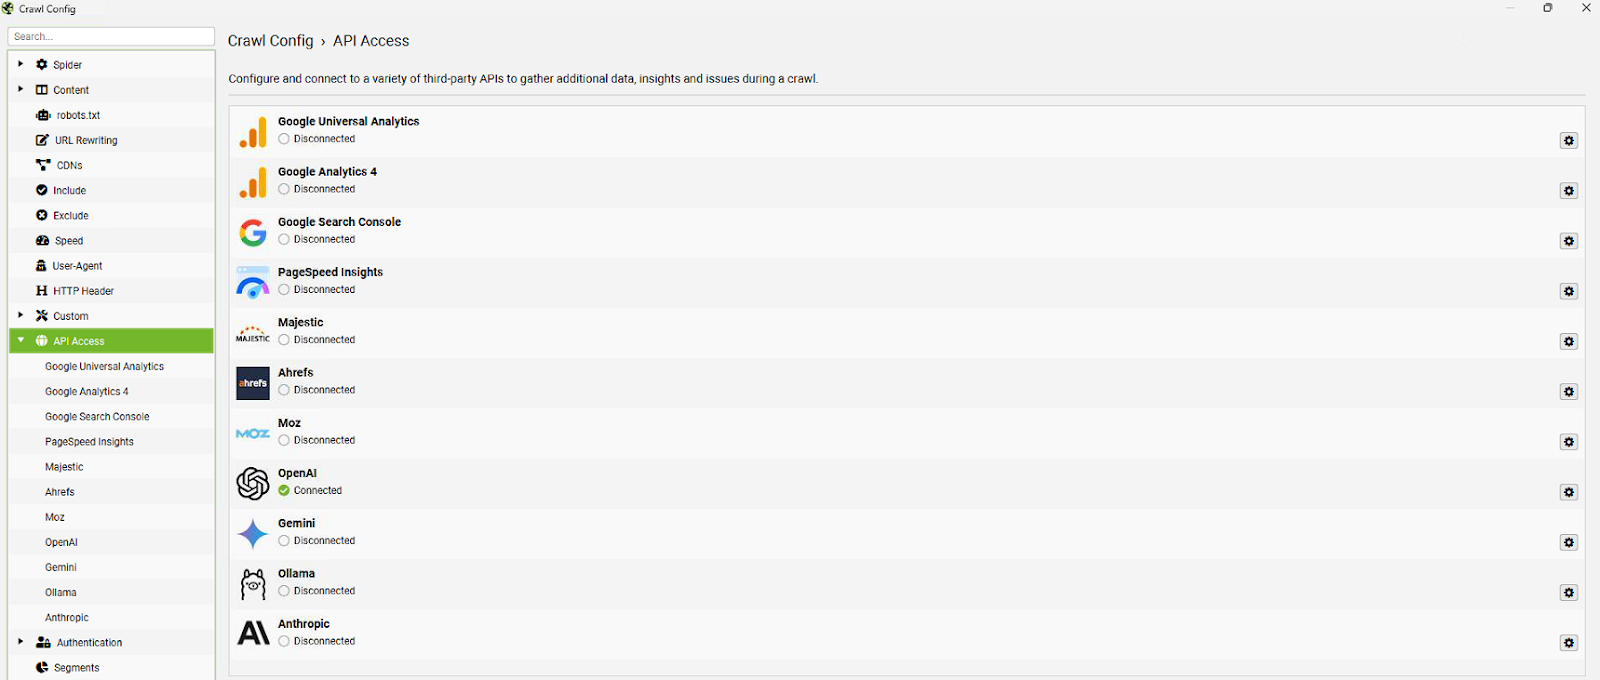Click the Crawl Config breadcrumb link

click(x=270, y=41)
